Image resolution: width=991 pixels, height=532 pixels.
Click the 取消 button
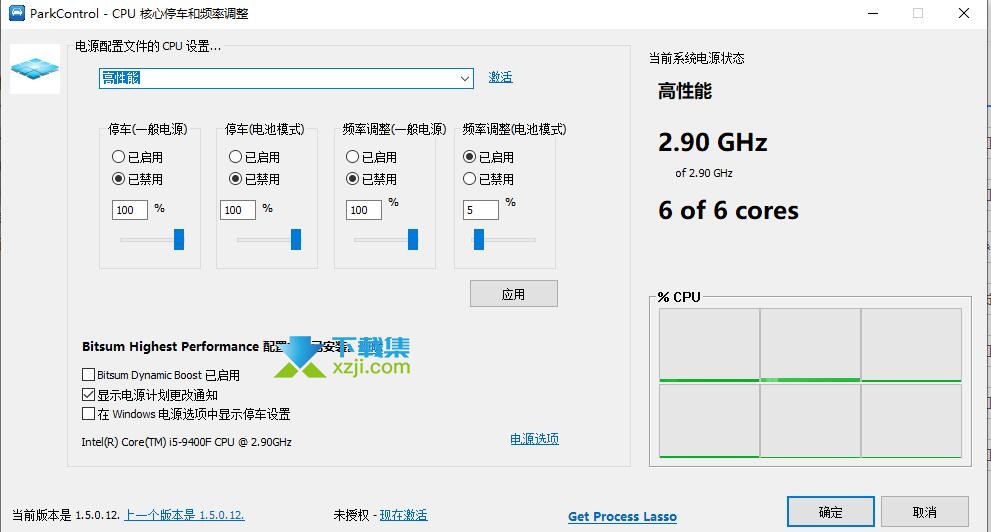[925, 512]
